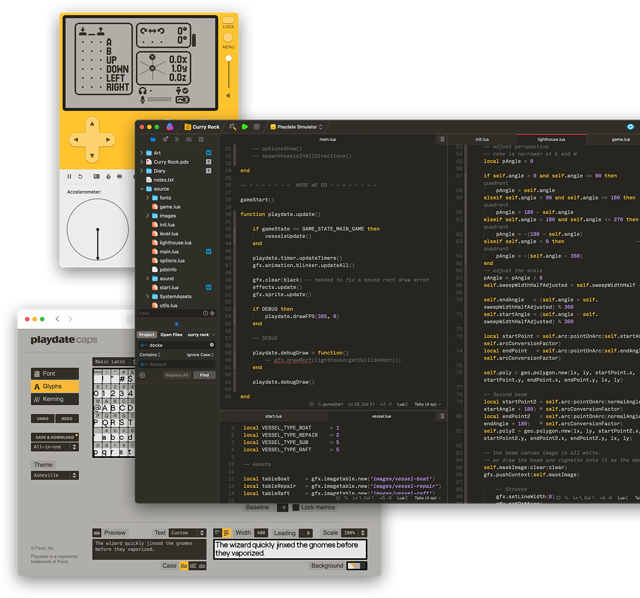Select lowercase abc case option
The width and height of the screenshot is (640, 598).
coord(202,566)
